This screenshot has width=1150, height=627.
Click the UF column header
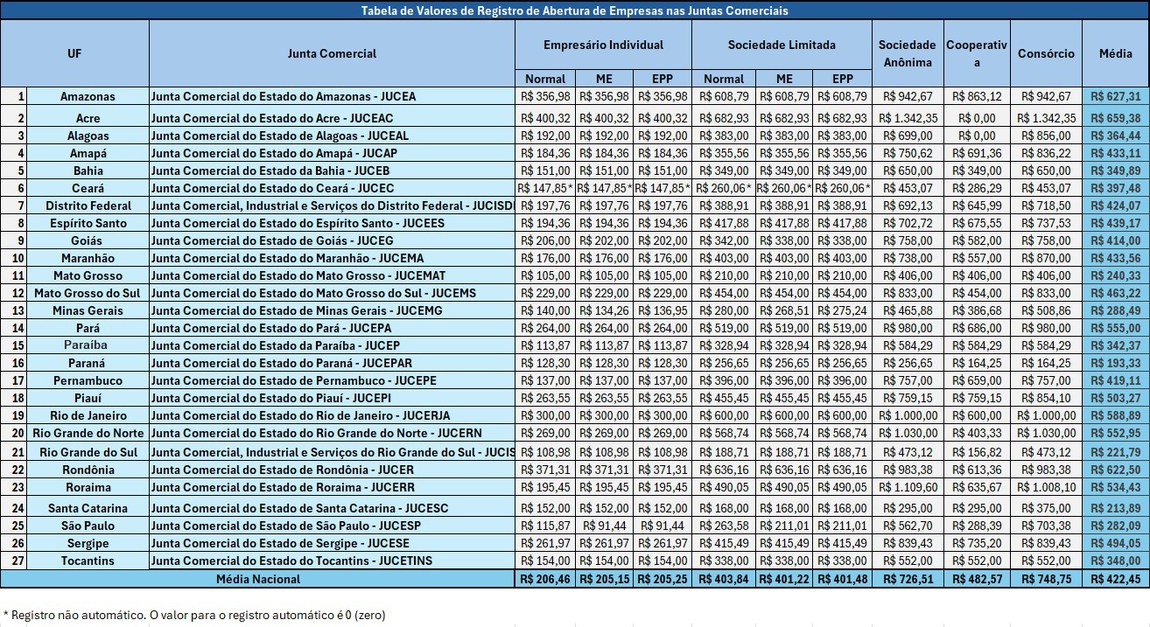point(74,54)
